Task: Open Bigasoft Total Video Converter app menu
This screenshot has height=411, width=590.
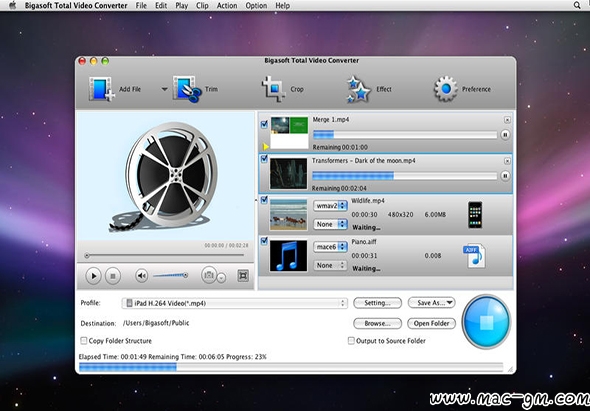Action: pos(76,6)
